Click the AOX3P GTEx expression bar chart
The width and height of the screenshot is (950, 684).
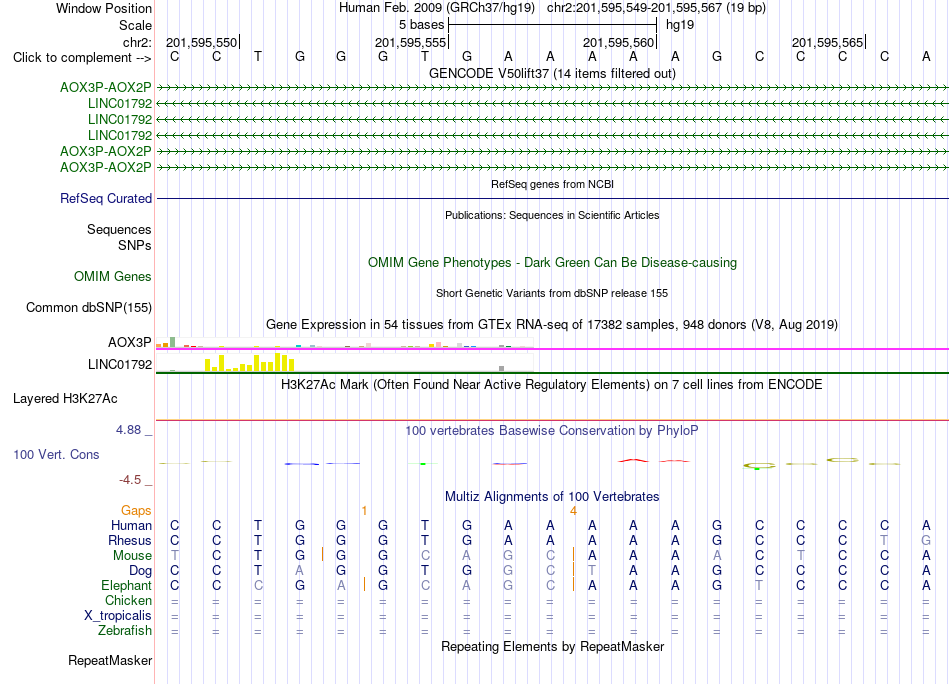(x=344, y=343)
